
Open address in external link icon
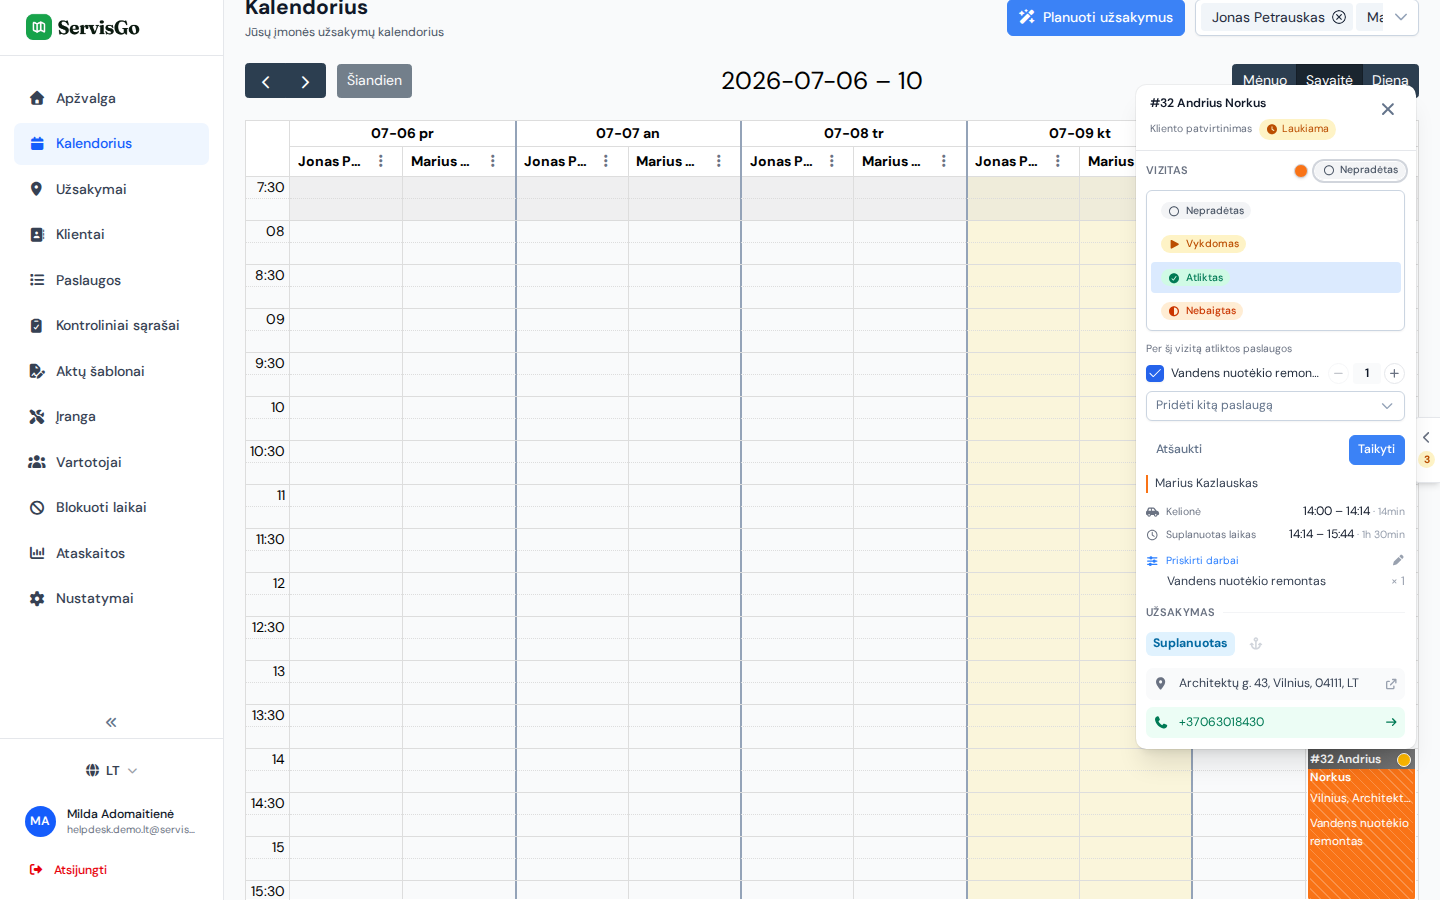(1391, 684)
